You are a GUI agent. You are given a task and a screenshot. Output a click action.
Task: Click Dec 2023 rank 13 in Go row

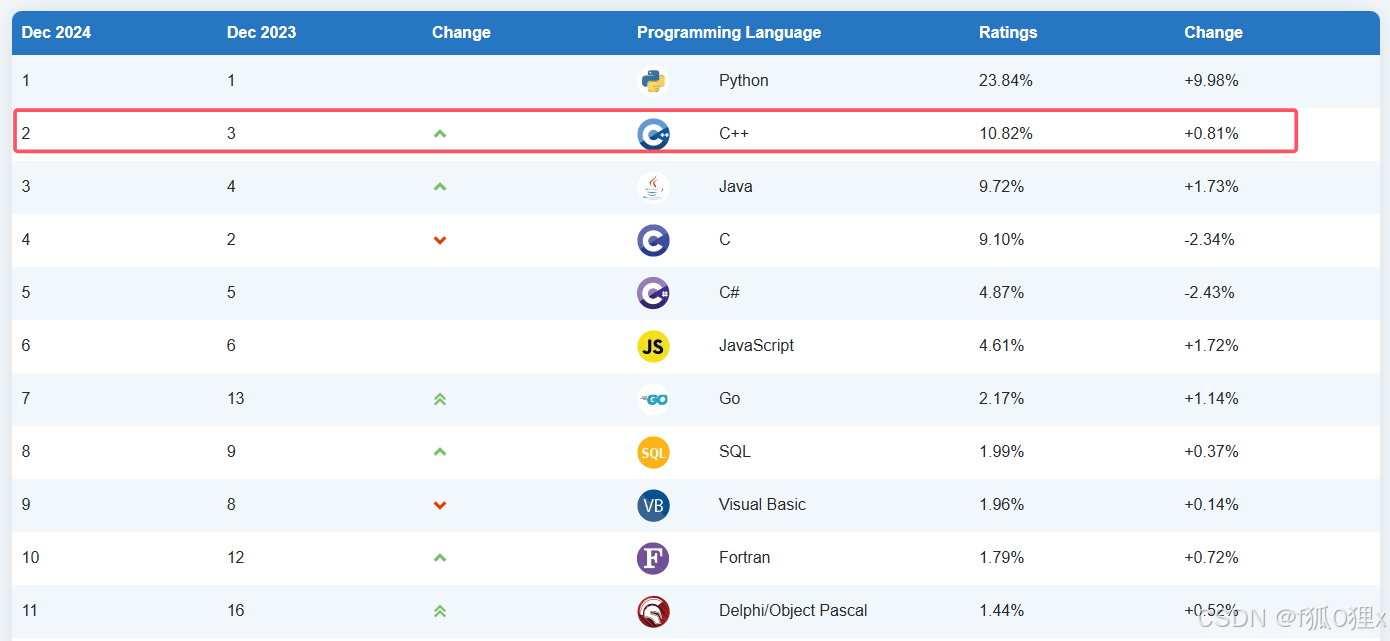pos(236,398)
